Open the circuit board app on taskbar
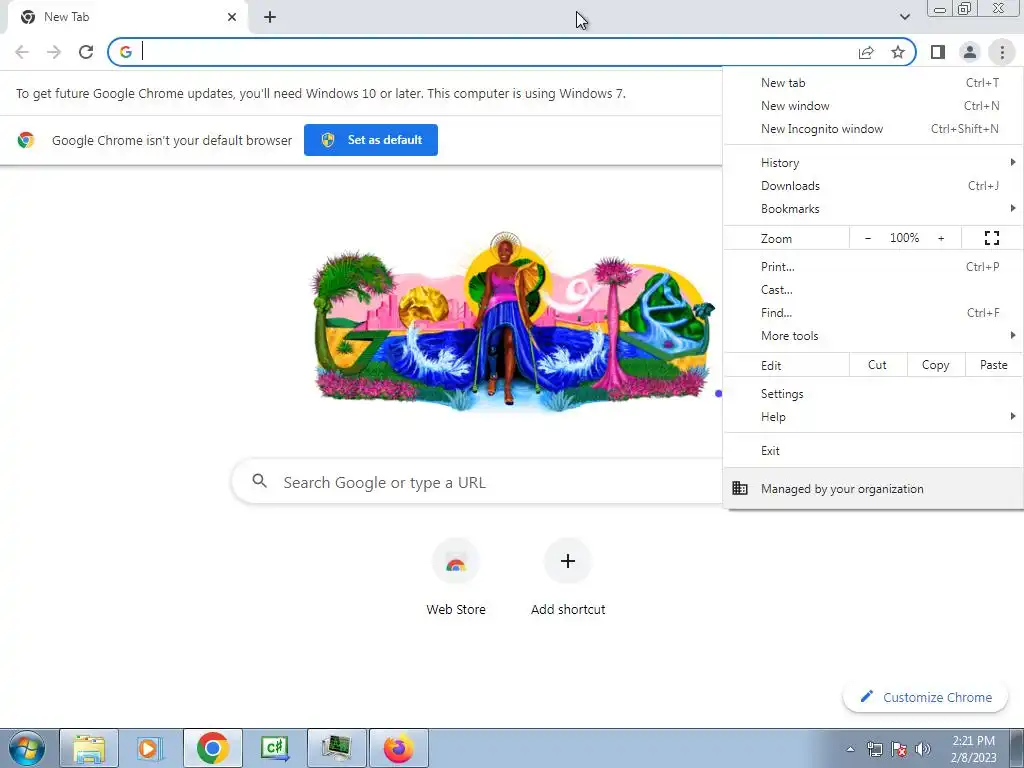Screen dimensions: 1024x768 tap(336, 748)
